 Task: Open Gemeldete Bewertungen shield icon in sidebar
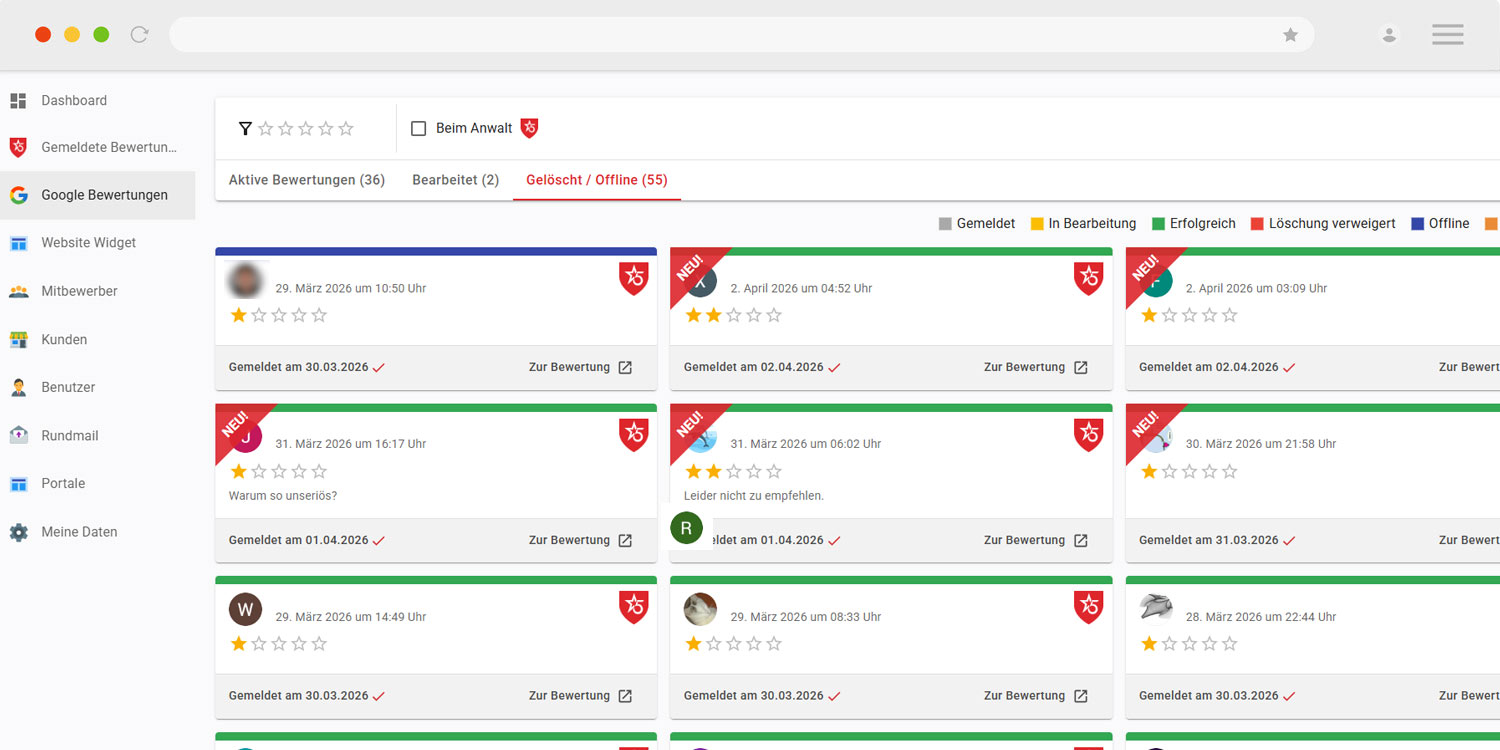pos(18,148)
